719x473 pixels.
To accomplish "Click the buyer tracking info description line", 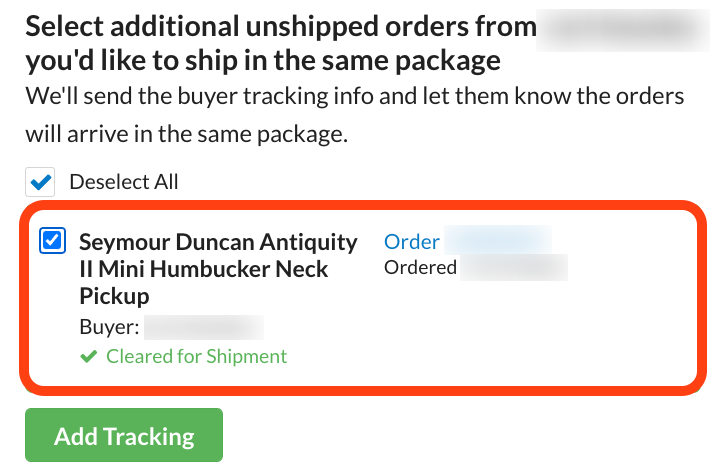I will pyautogui.click(x=355, y=98).
